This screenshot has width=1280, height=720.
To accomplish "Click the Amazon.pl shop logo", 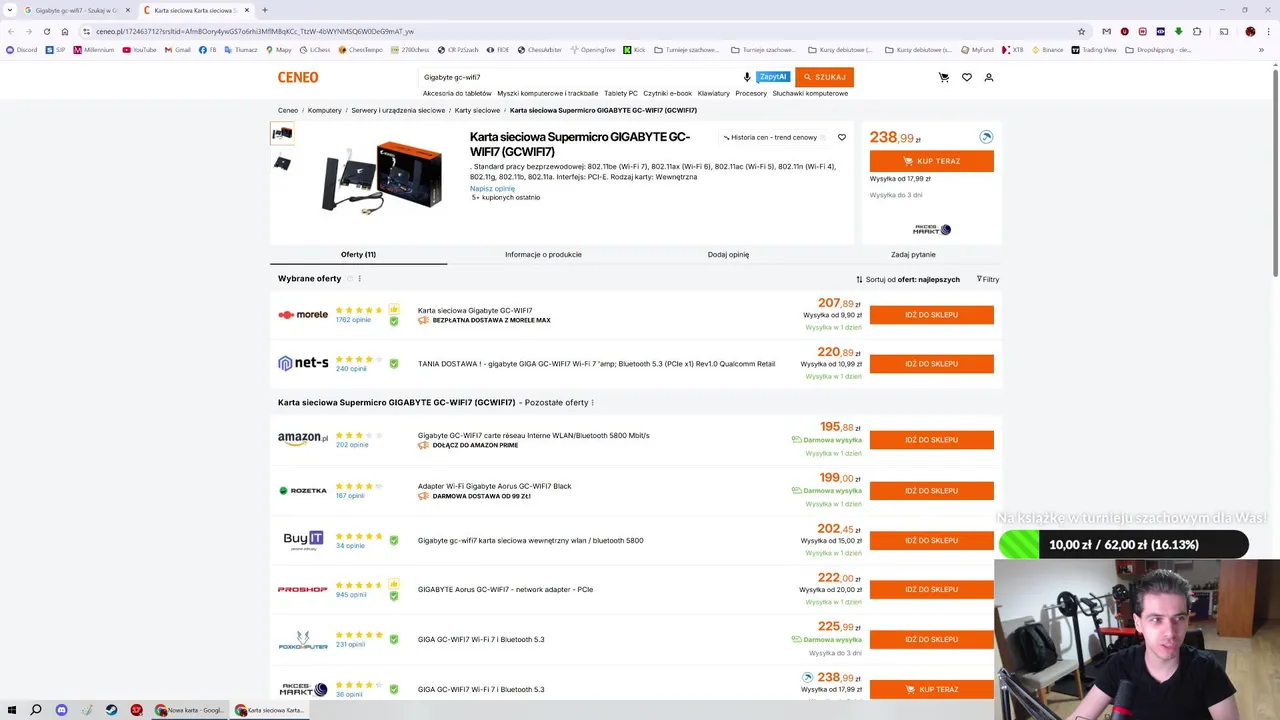I will [x=303, y=438].
